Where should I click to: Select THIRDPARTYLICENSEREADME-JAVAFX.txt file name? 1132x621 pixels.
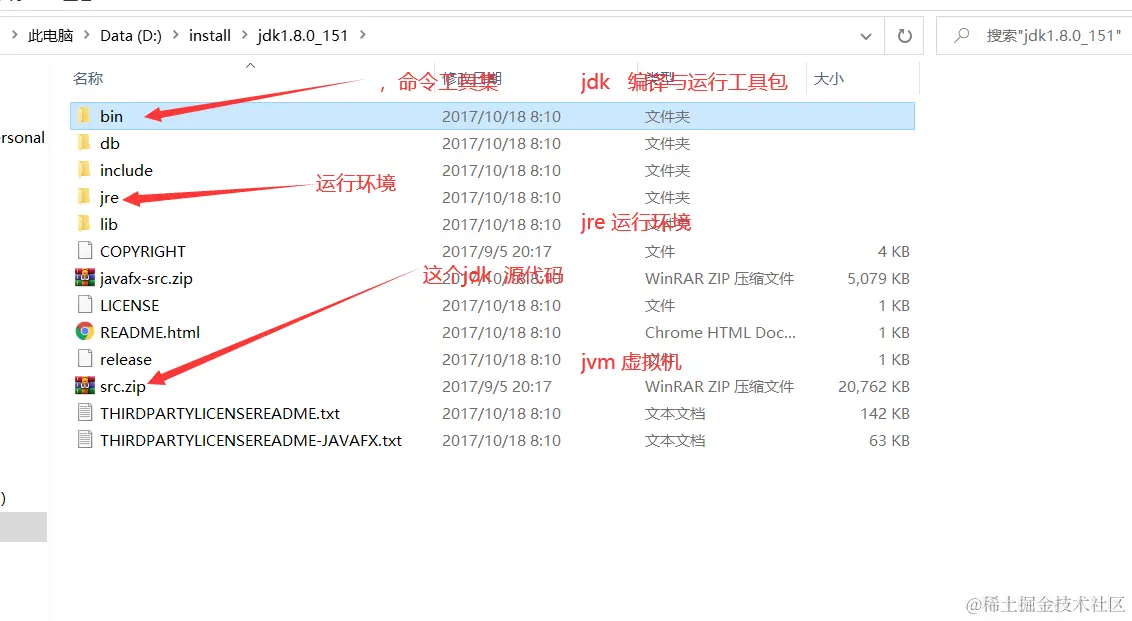pos(251,440)
